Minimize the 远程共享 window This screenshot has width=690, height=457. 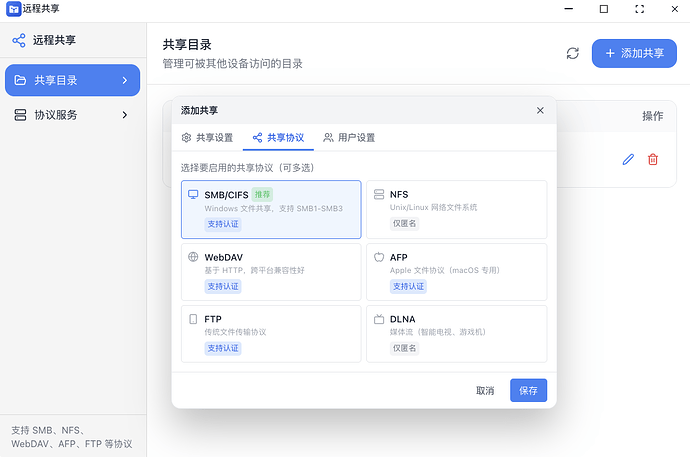click(569, 9)
